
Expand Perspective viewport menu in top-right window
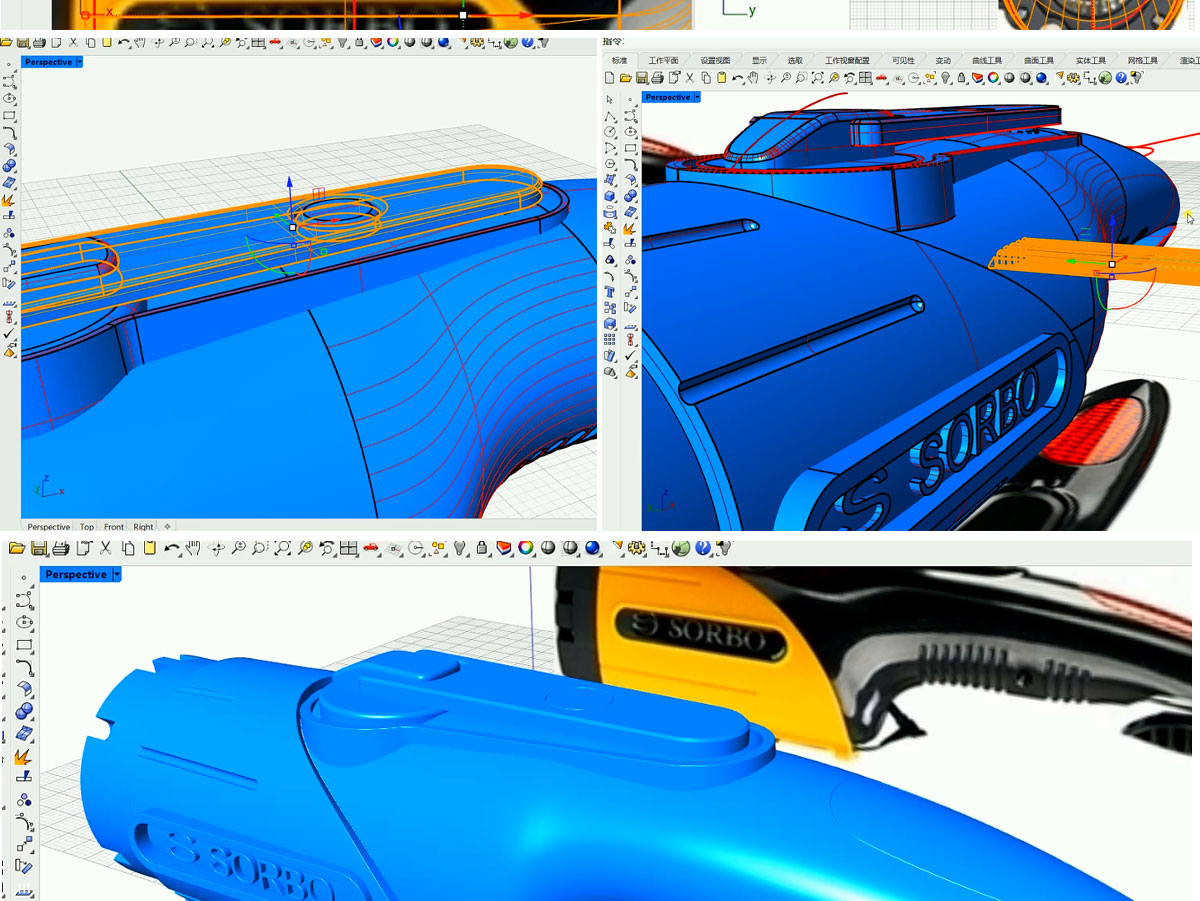(697, 97)
